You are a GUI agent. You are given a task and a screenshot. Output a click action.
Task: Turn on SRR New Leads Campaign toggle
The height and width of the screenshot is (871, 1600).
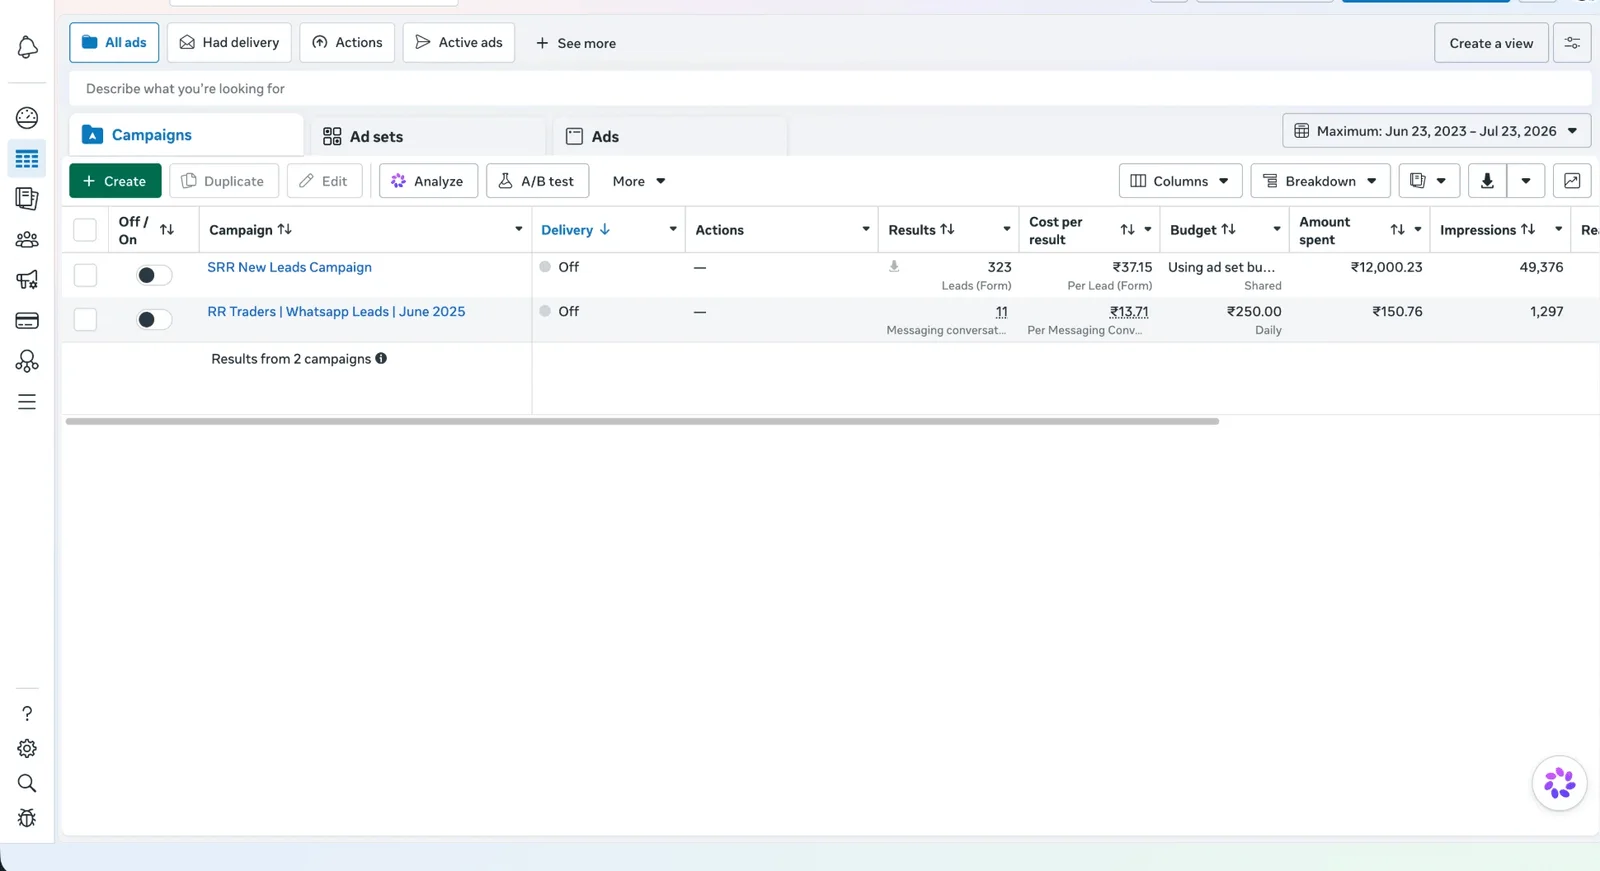(154, 275)
